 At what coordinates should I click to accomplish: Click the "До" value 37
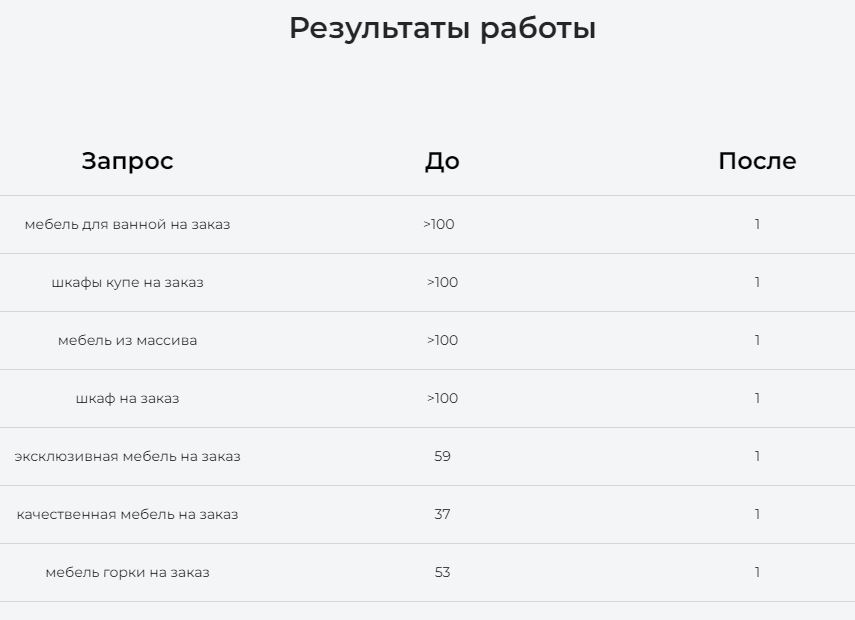pos(442,514)
